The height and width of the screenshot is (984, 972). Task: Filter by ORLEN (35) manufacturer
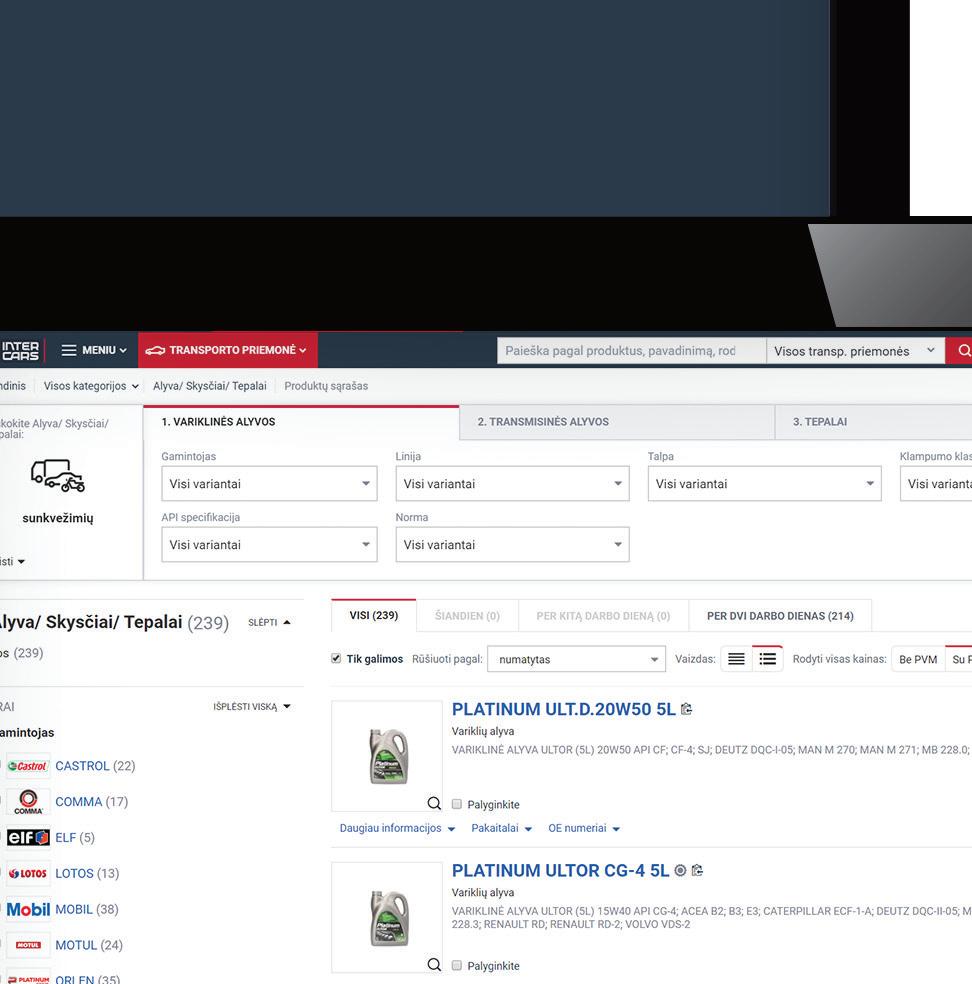(87, 979)
